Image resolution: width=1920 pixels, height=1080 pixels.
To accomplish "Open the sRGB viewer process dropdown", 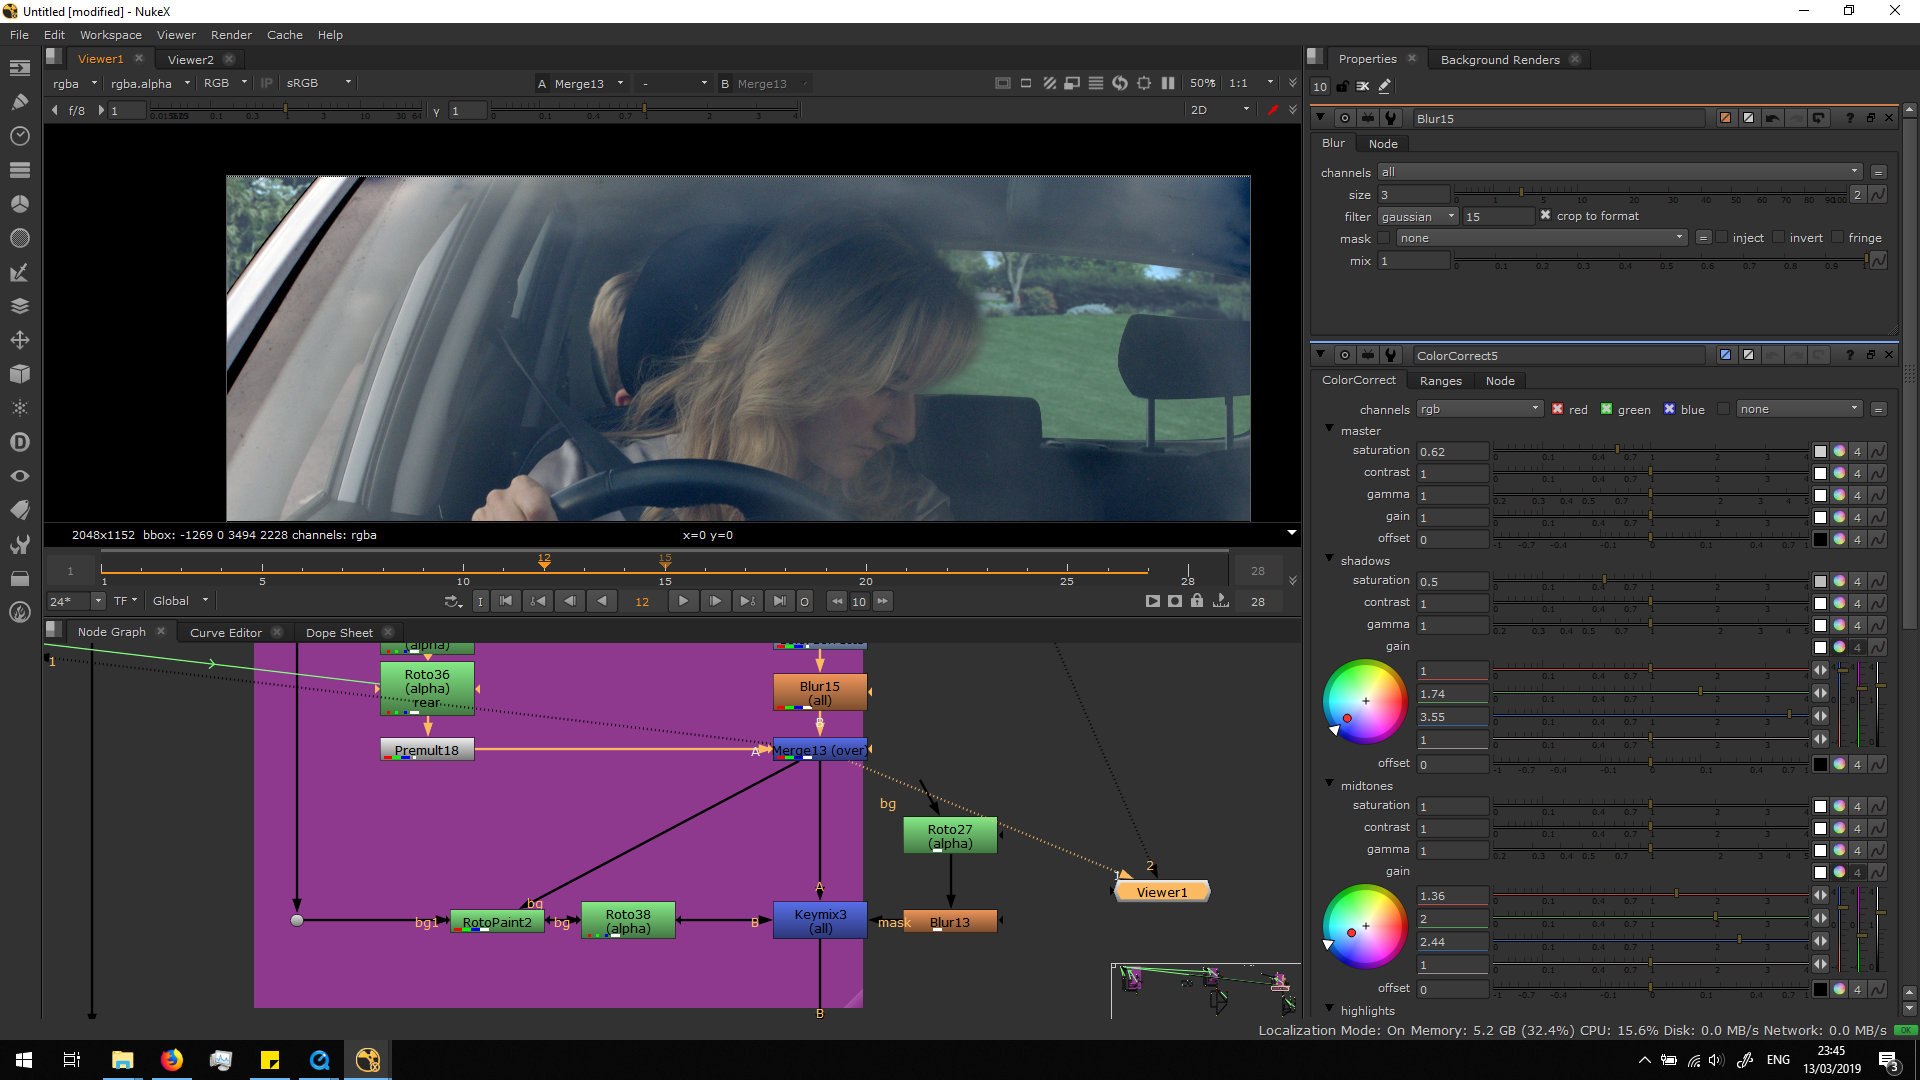I will tap(317, 83).
